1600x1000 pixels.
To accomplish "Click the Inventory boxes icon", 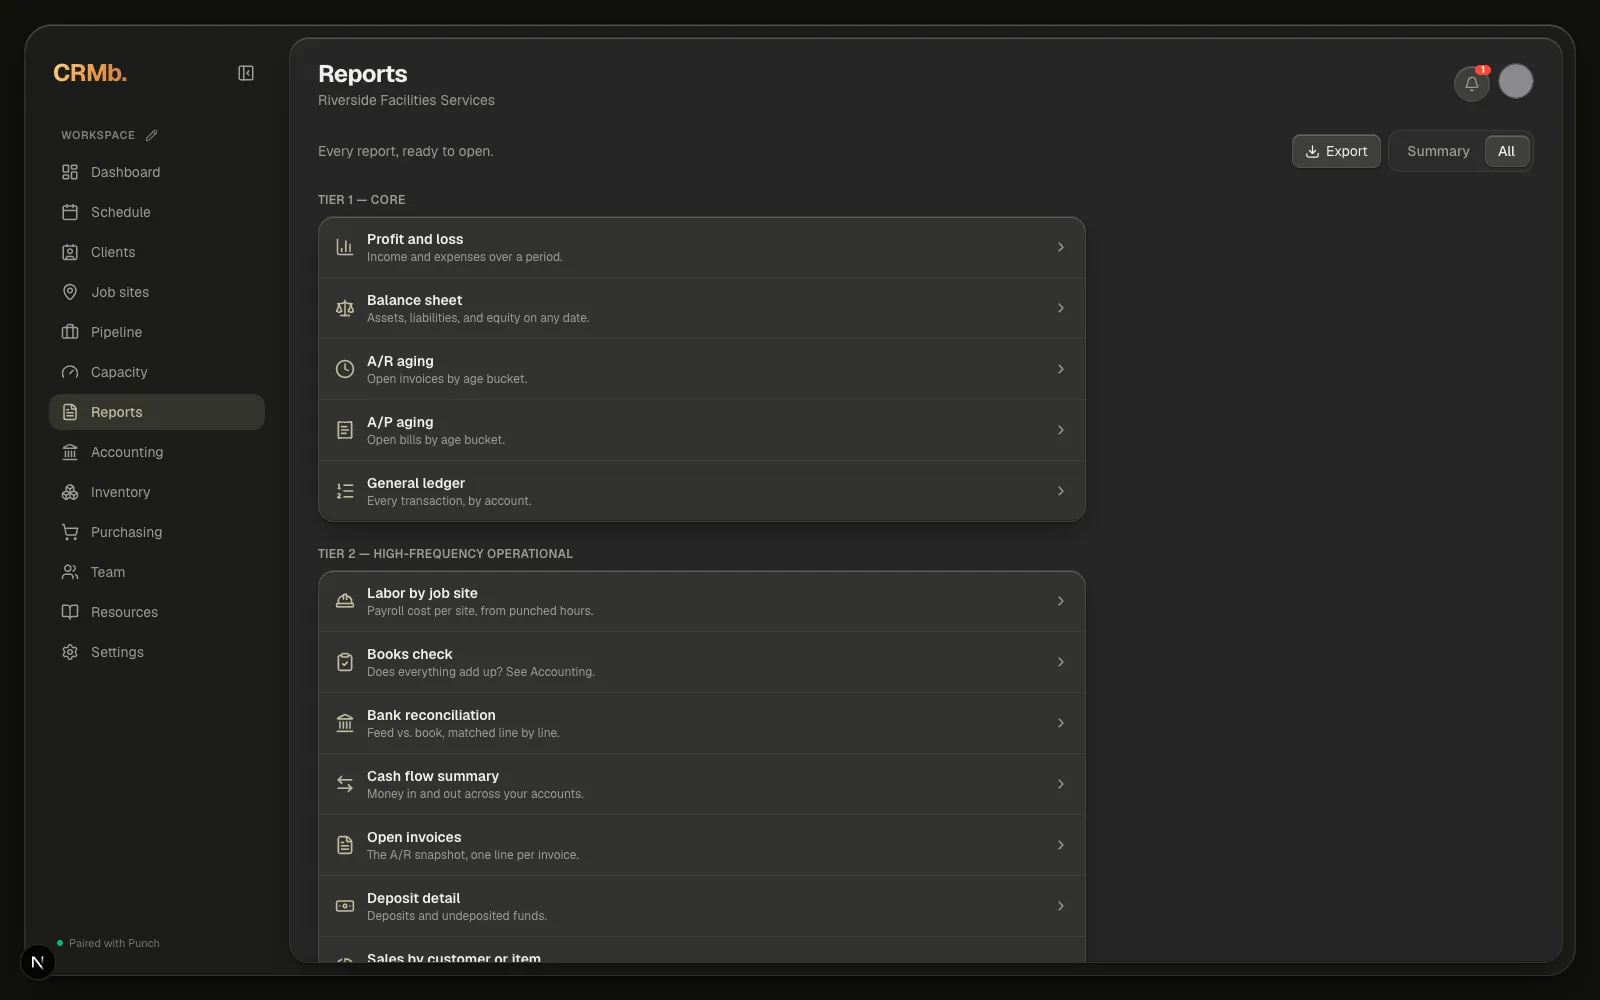I will click(x=70, y=492).
